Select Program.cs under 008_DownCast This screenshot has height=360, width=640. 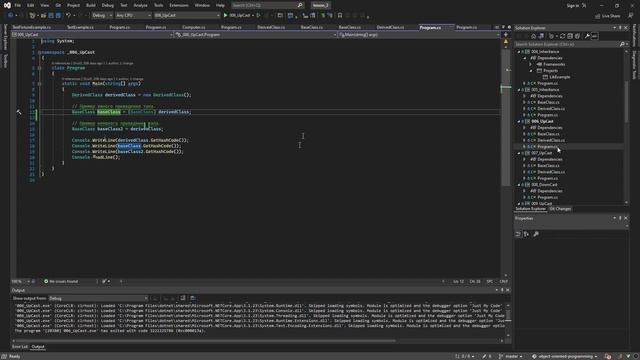coord(547,198)
